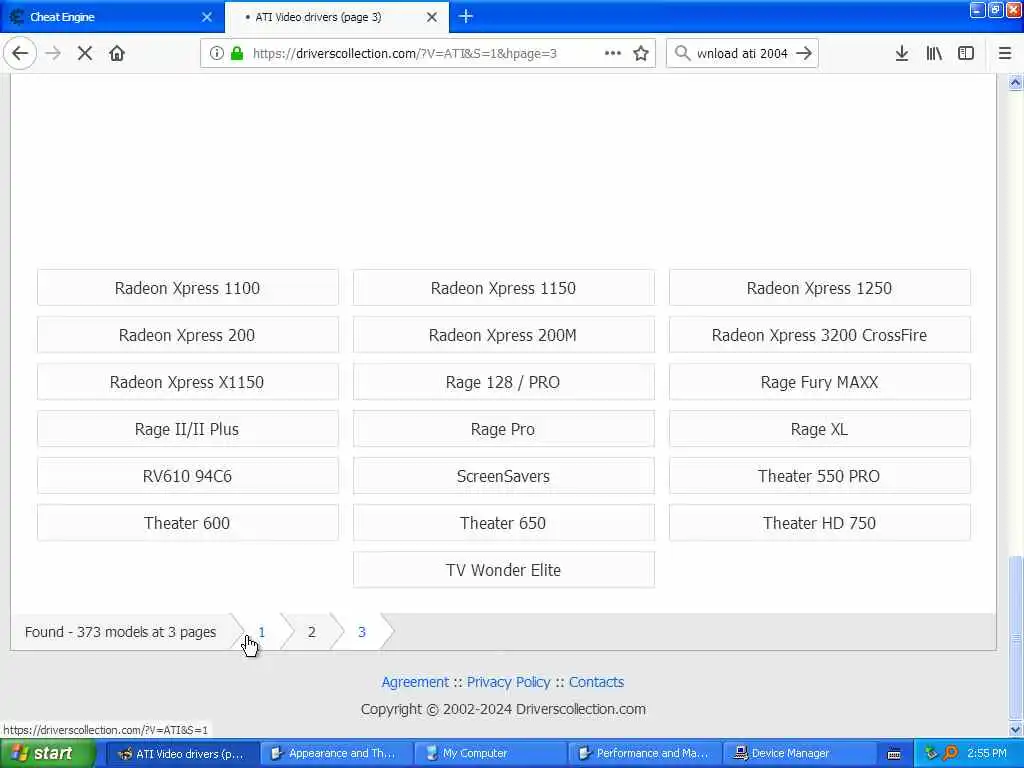Image resolution: width=1024 pixels, height=768 pixels.
Task: Open the Downloads panel
Action: point(901,54)
